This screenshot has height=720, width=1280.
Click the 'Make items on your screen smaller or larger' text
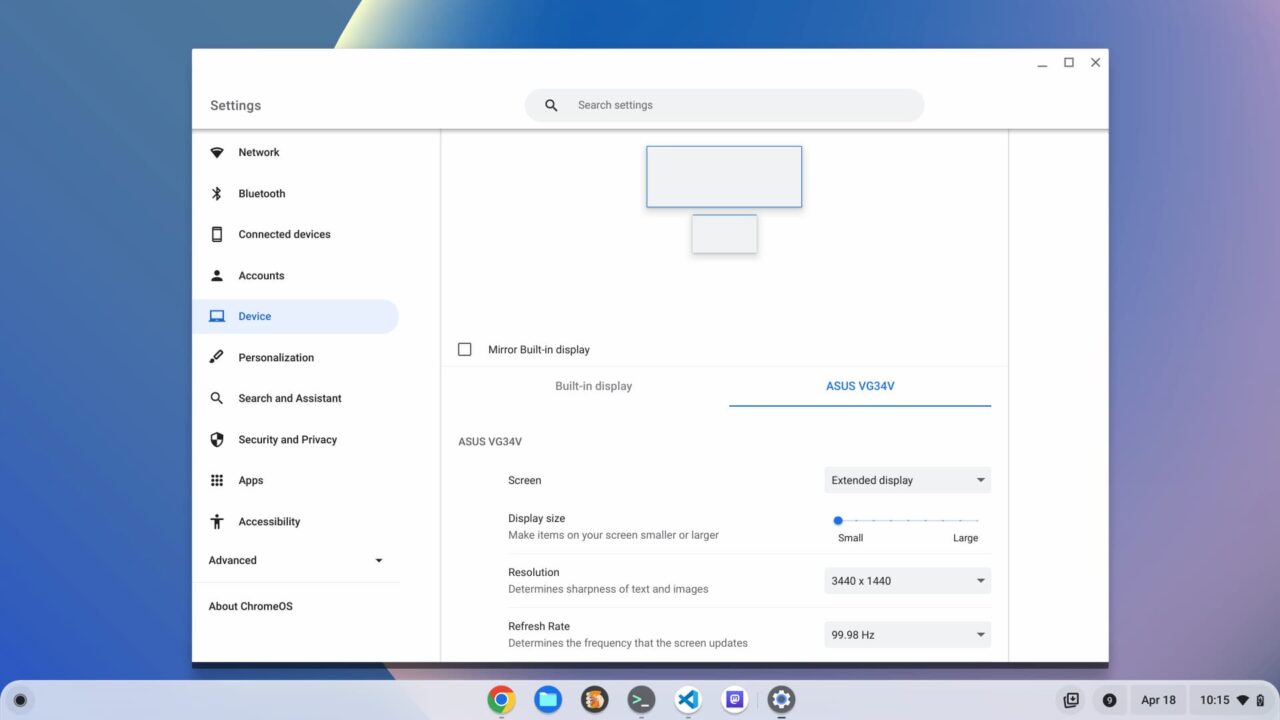(613, 535)
